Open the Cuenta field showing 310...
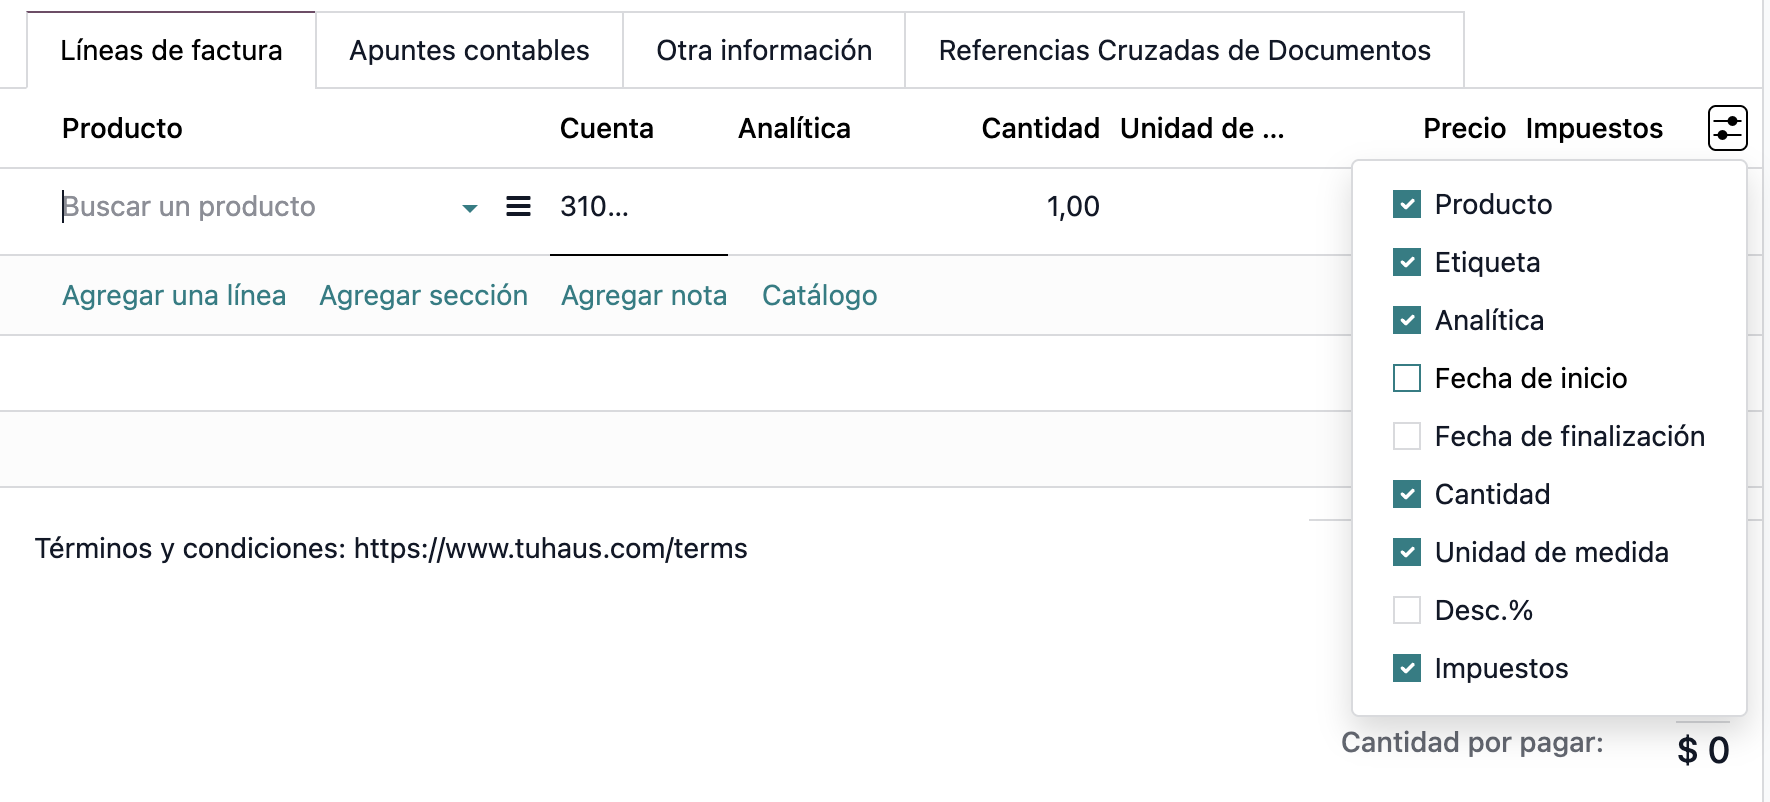 pos(595,208)
